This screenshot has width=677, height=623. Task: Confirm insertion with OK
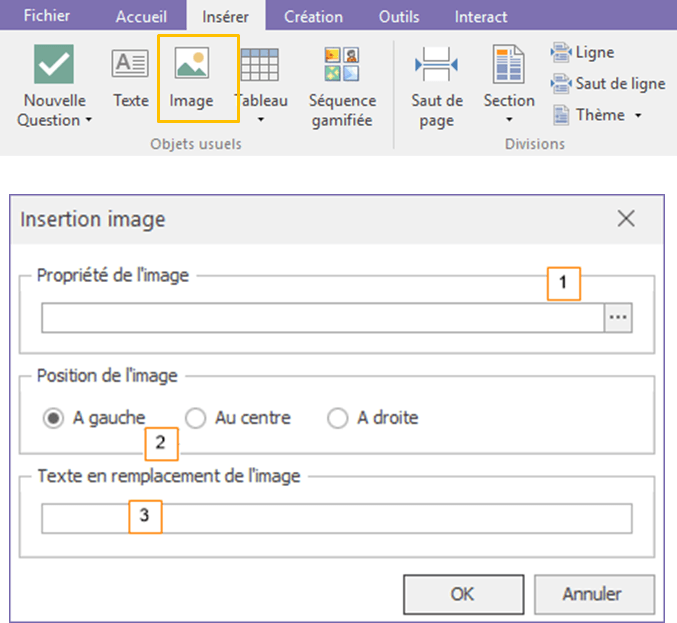464,594
